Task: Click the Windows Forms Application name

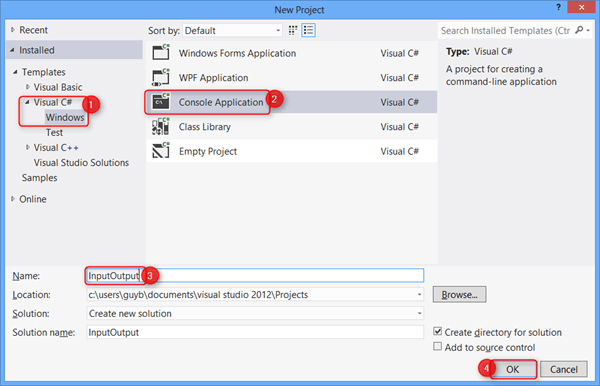Action: pos(237,53)
